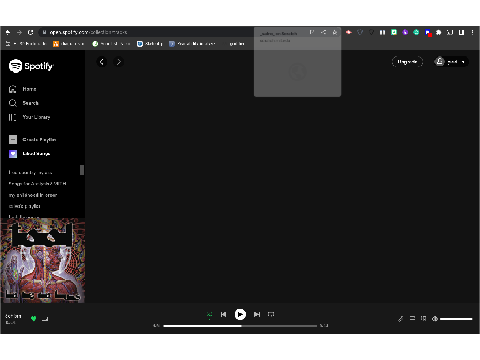Toggle repeat mode
The height and width of the screenshot is (360, 480).
click(x=271, y=314)
